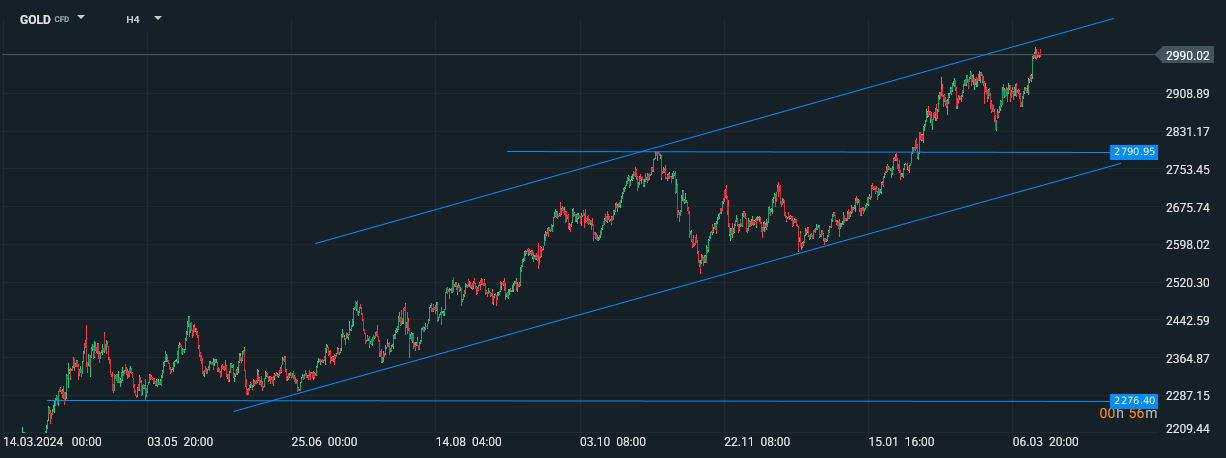This screenshot has height=458, width=1226.
Task: Click the 06.03 20:00 date label
Action: (x=1044, y=441)
